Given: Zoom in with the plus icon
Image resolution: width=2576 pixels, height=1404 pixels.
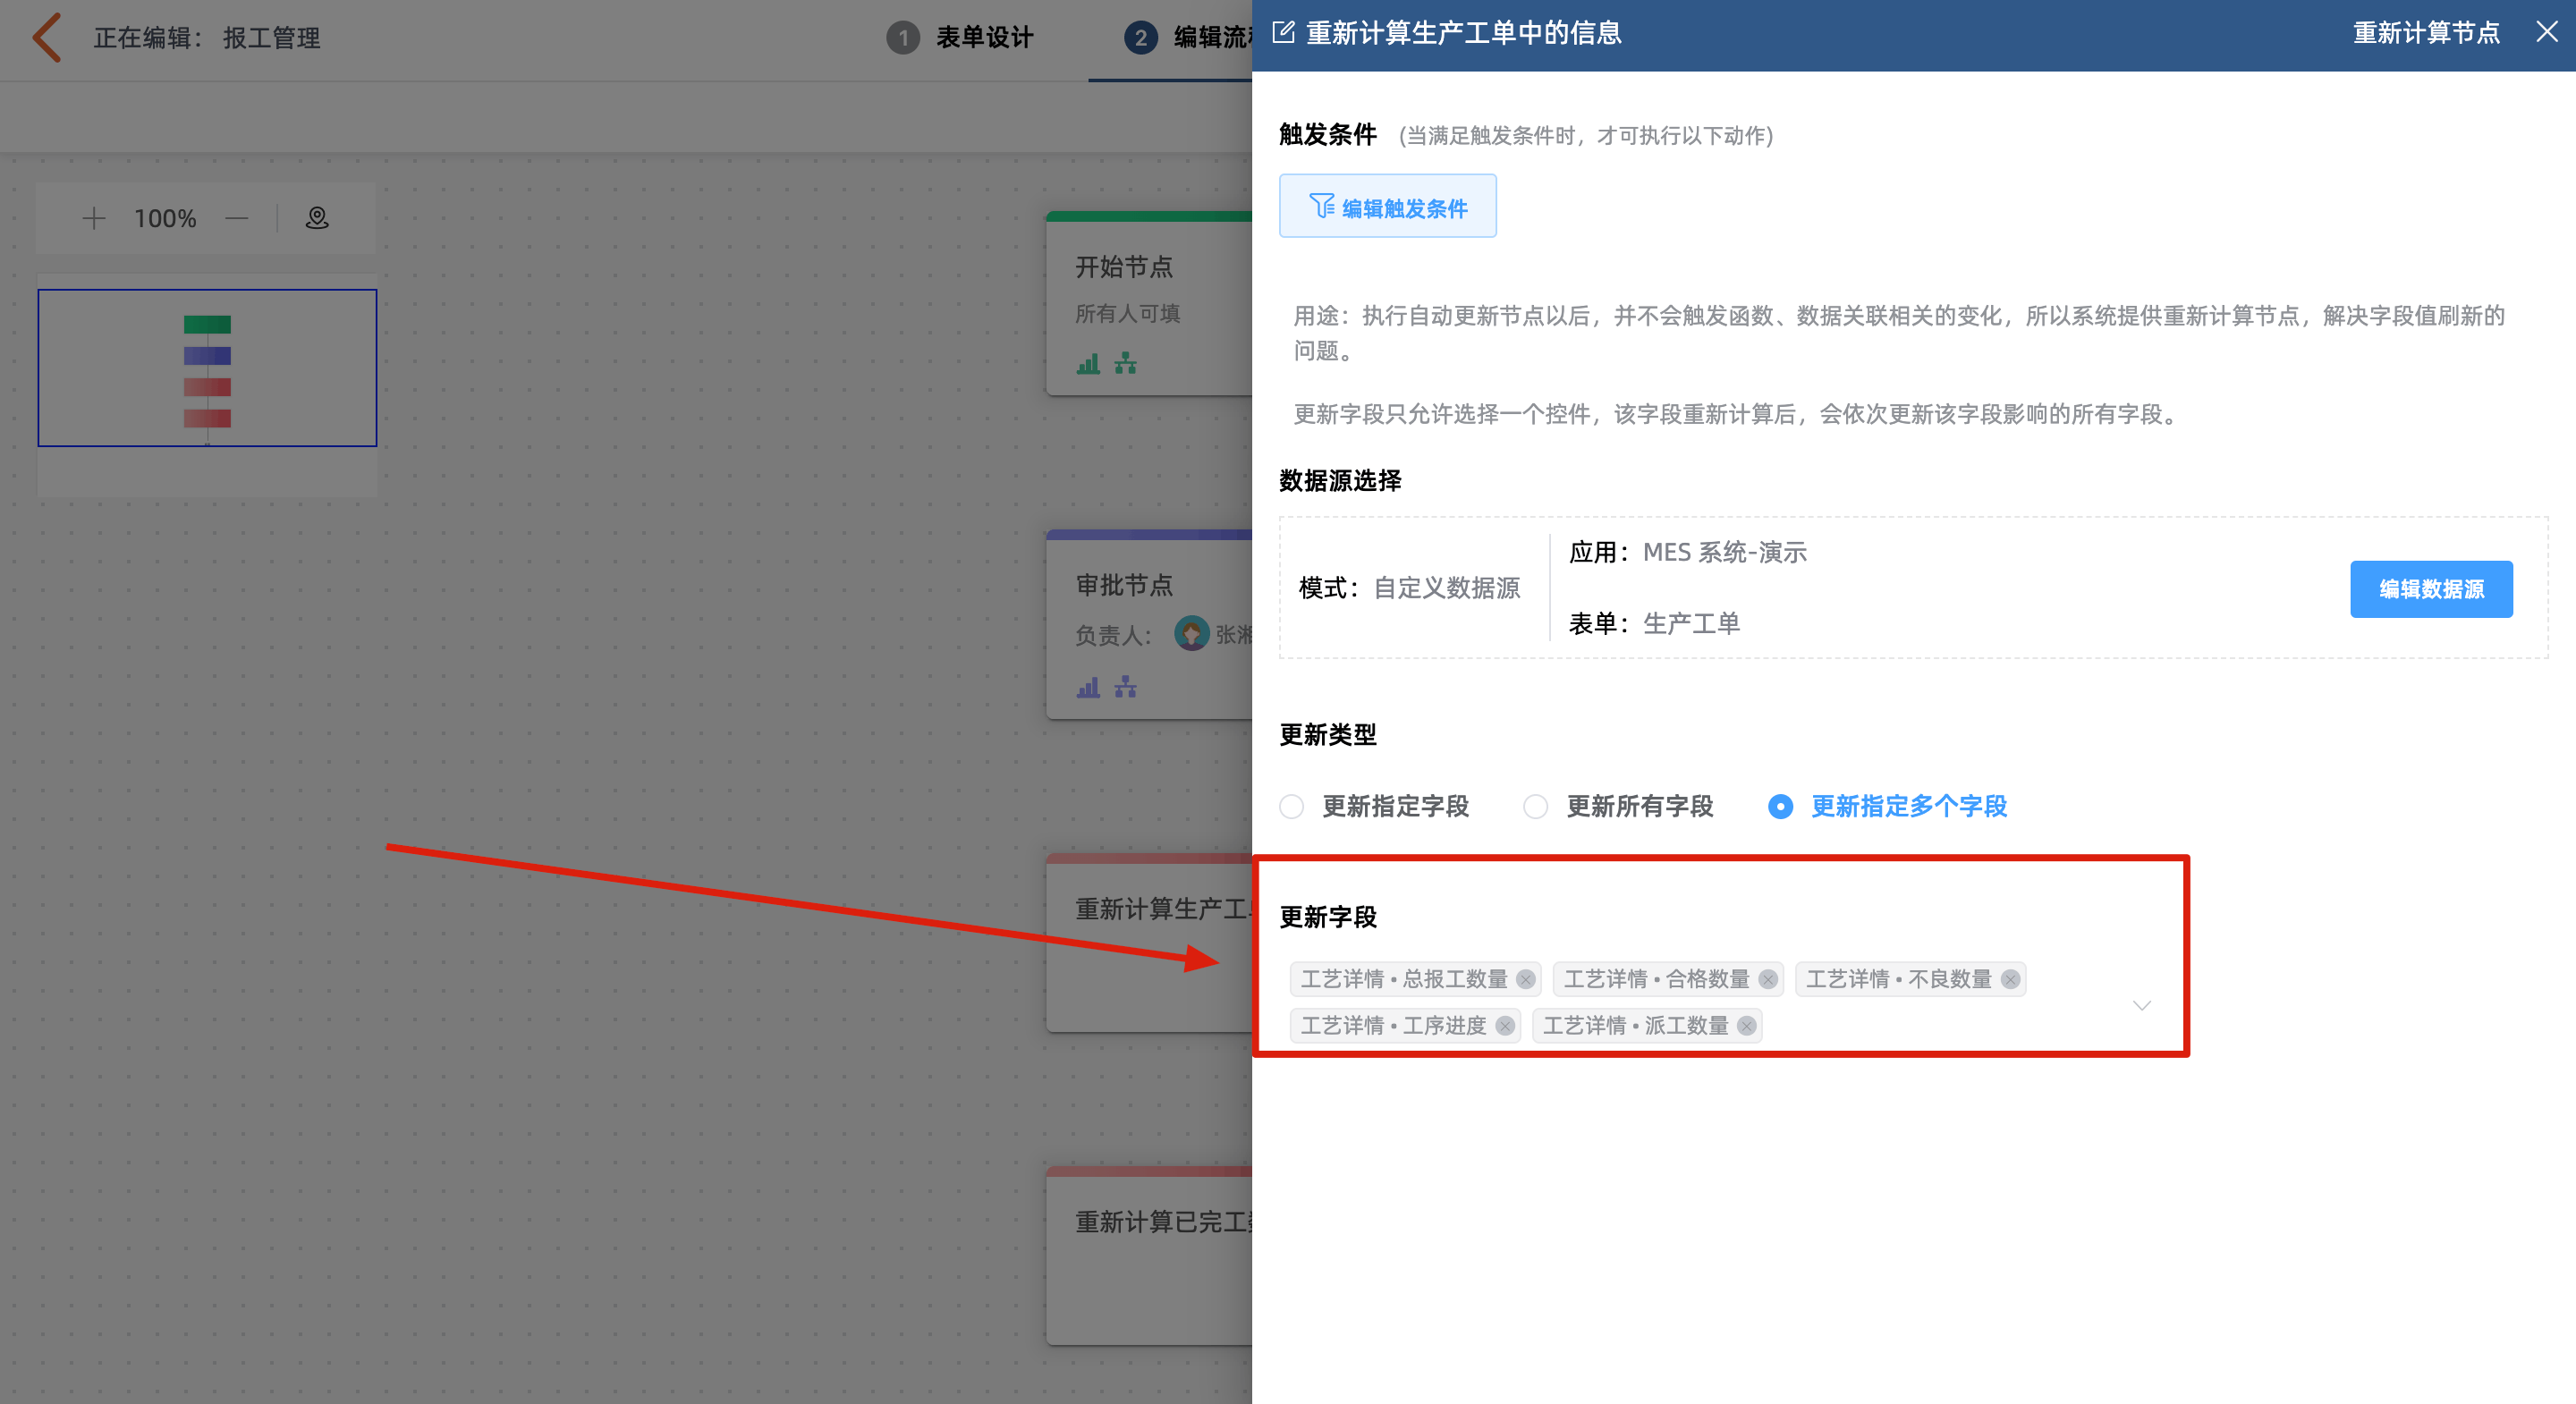Looking at the screenshot, I should [94, 218].
